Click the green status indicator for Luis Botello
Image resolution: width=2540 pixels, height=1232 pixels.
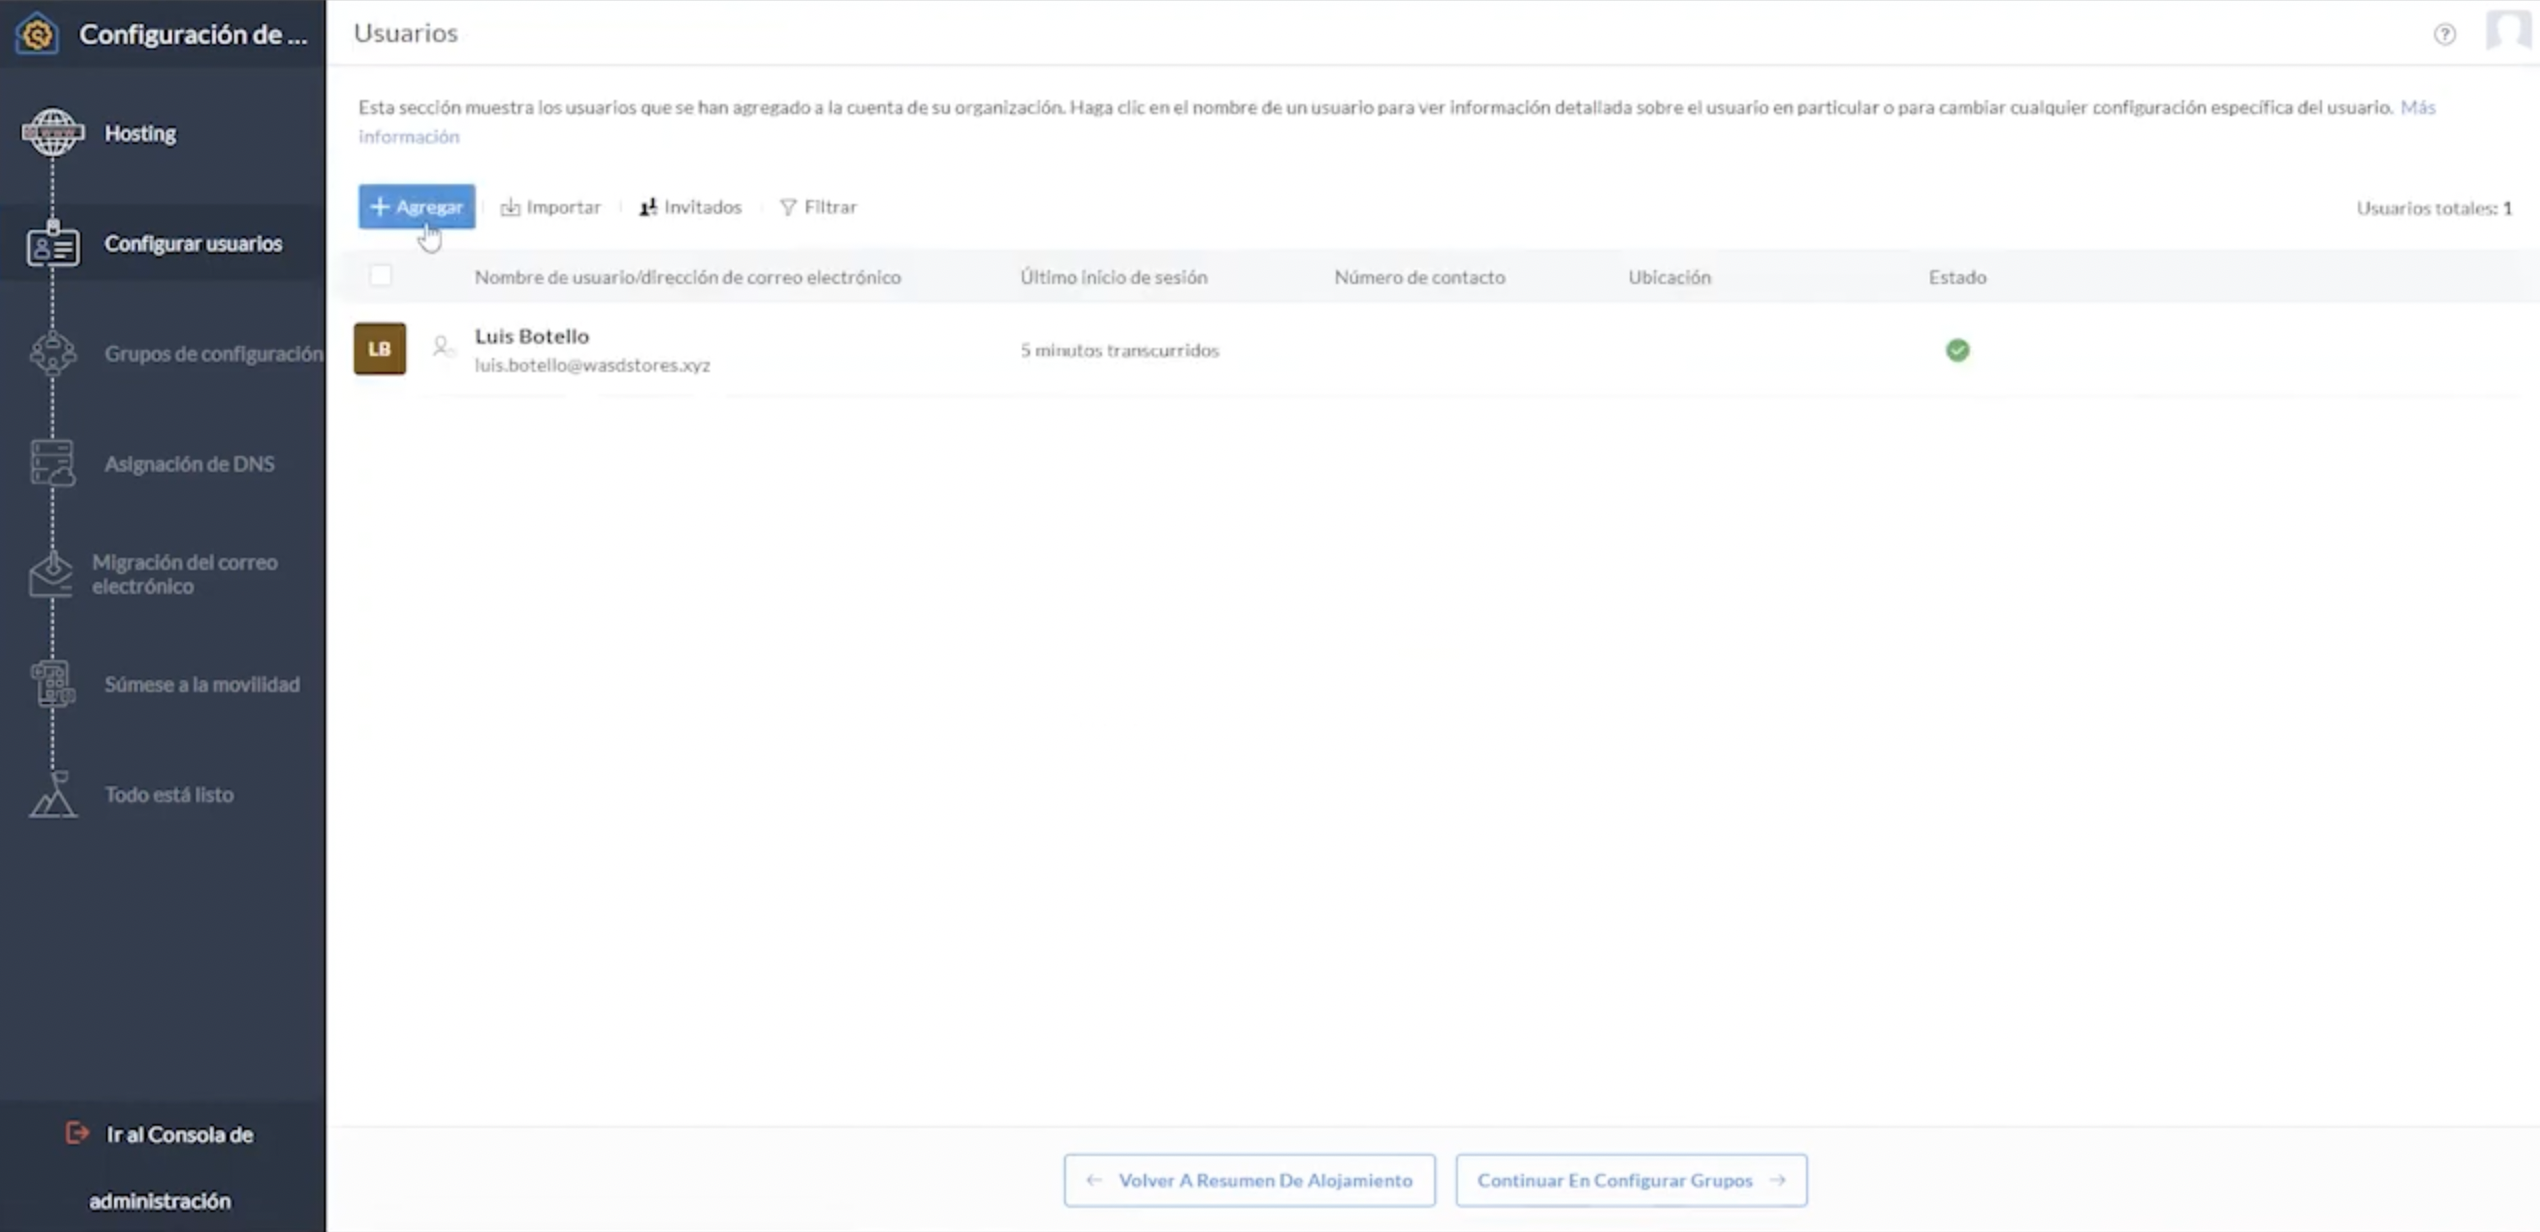(x=1957, y=348)
